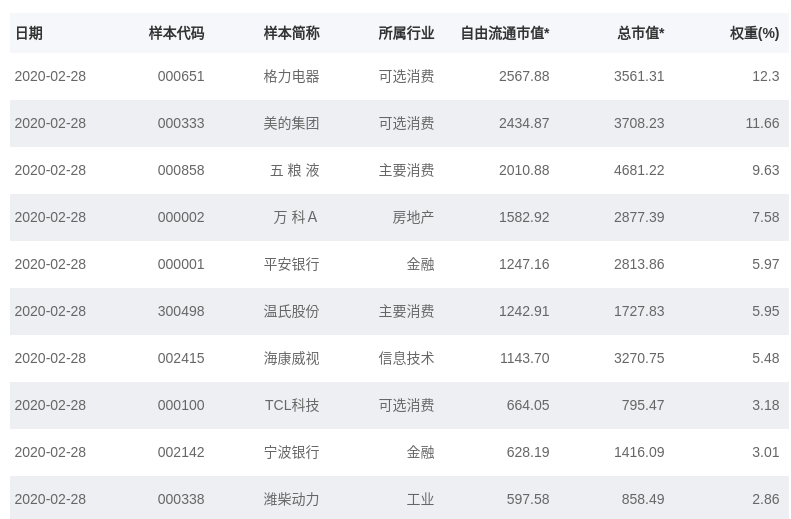This screenshot has height=519, width=791.
Task: Click free-float value 2434.87
Action: point(524,123)
